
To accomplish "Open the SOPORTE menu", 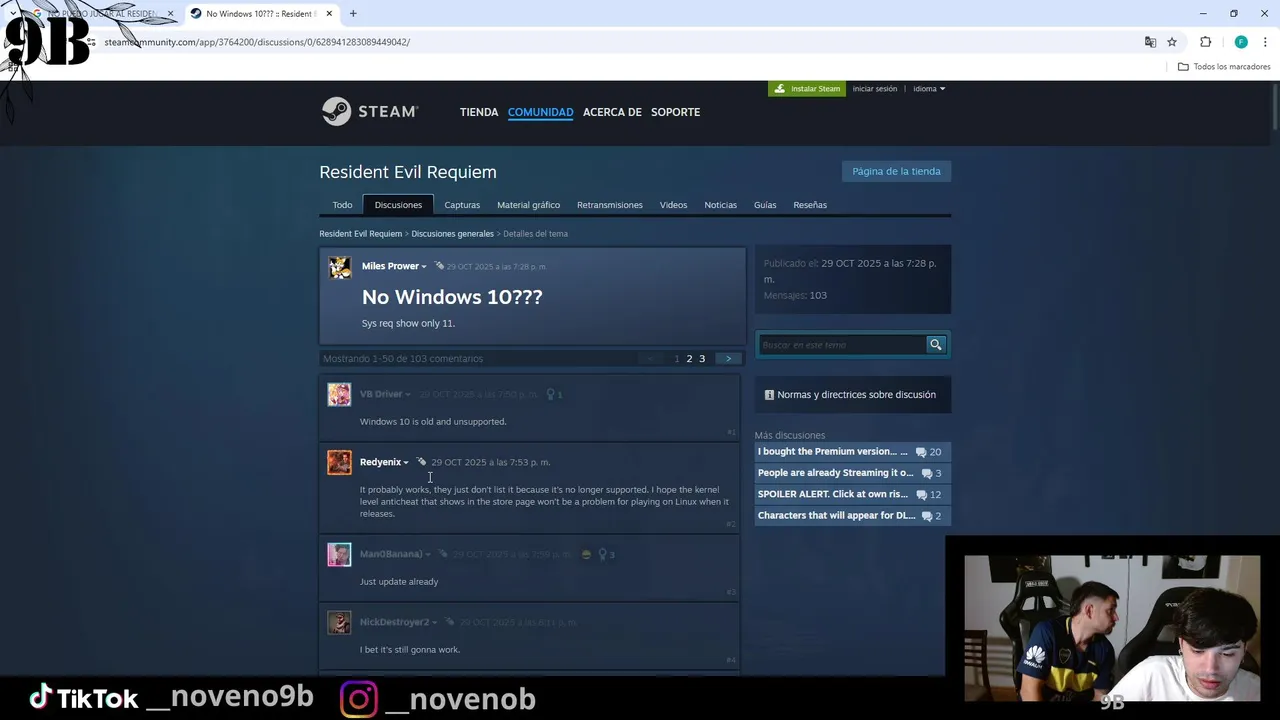I will (x=675, y=112).
